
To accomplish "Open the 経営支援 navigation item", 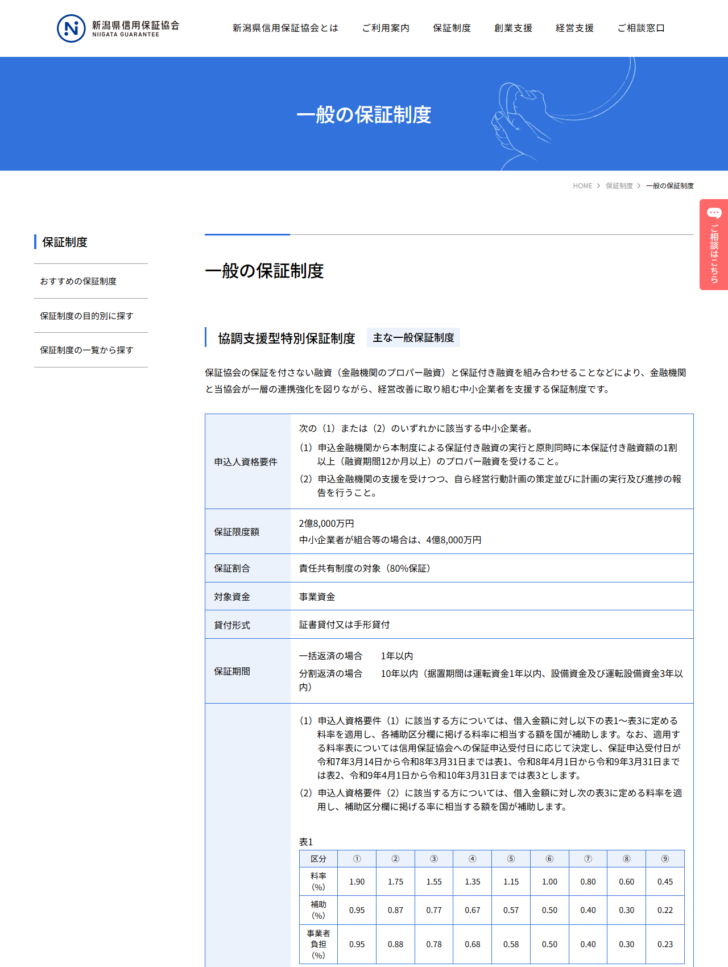I will pyautogui.click(x=574, y=28).
